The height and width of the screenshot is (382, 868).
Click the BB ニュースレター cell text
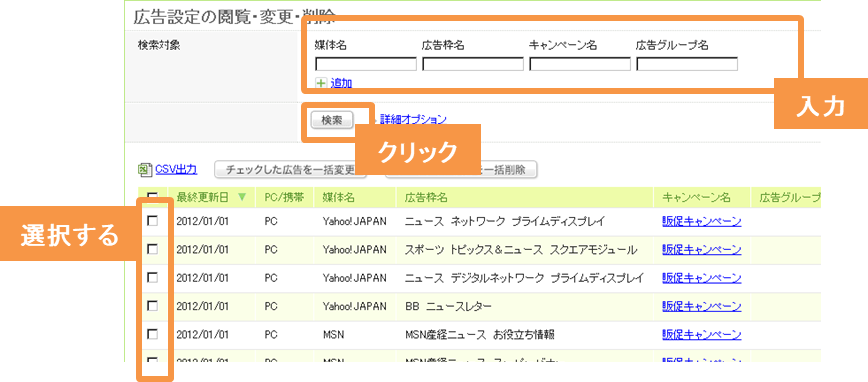[448, 306]
